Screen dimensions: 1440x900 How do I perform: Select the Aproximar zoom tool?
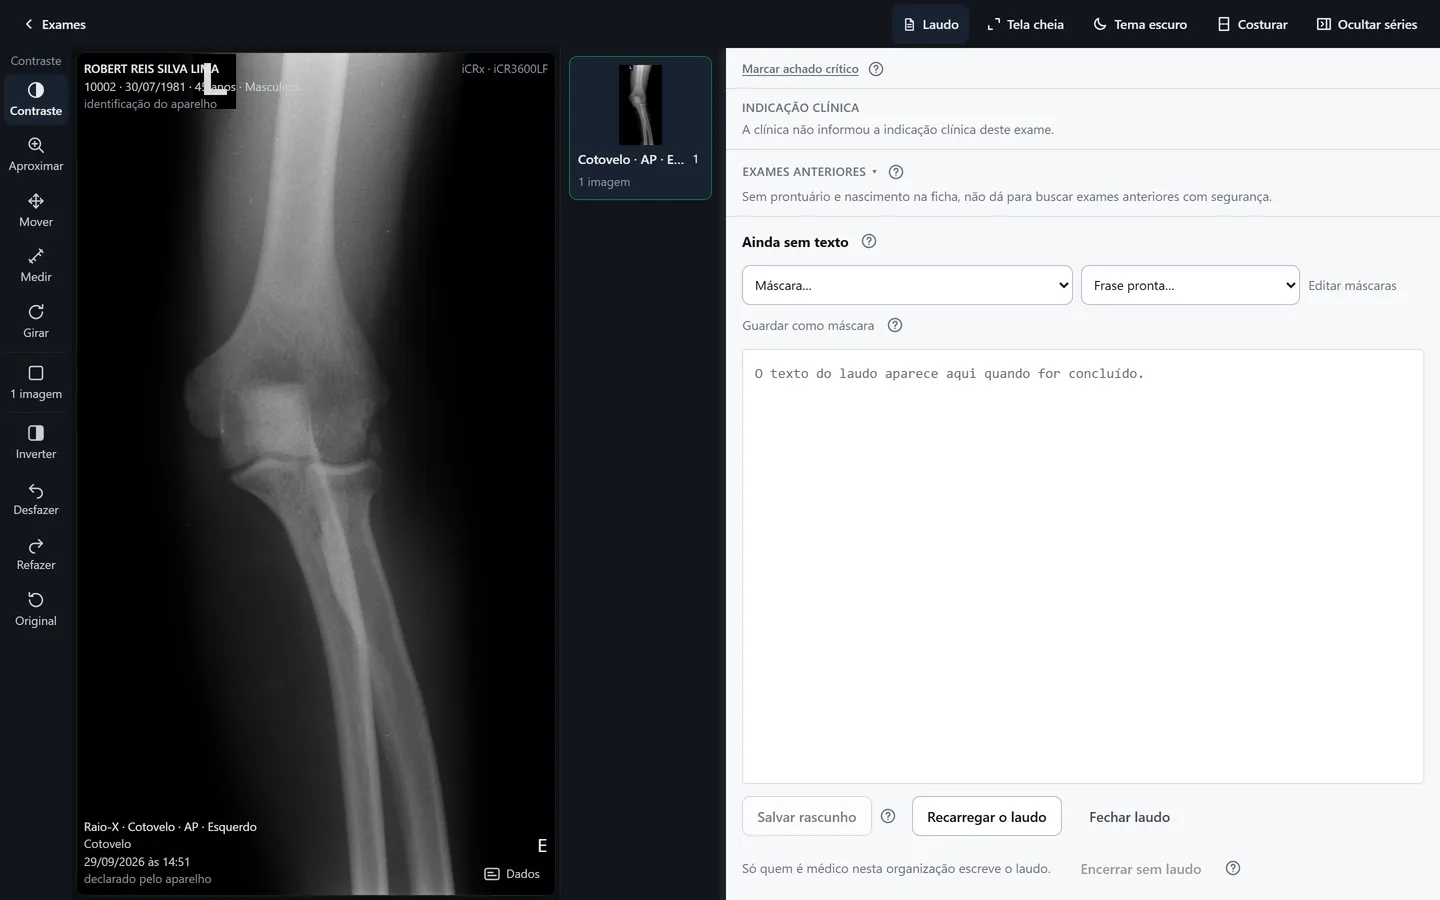pos(36,154)
